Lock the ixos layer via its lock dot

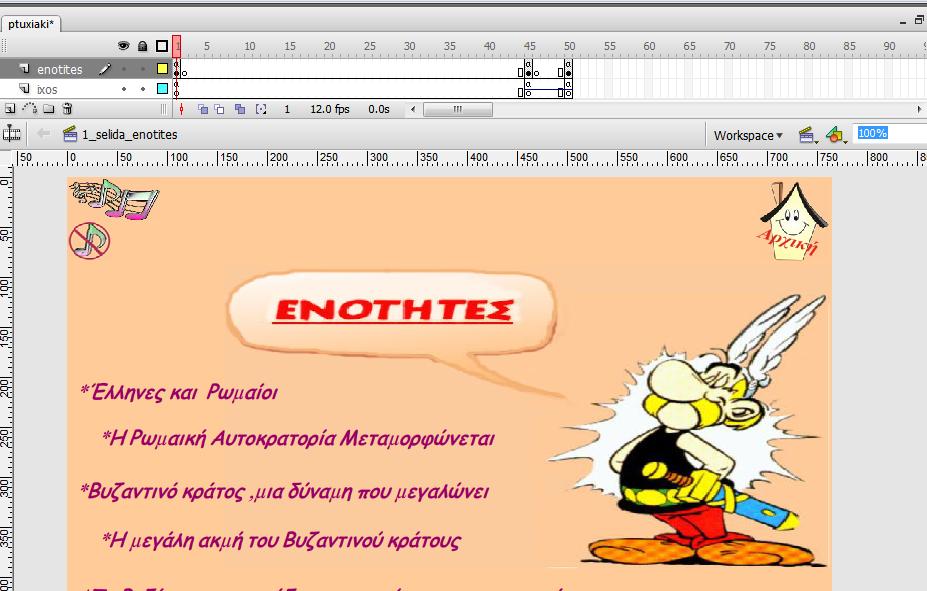pyautogui.click(x=142, y=89)
